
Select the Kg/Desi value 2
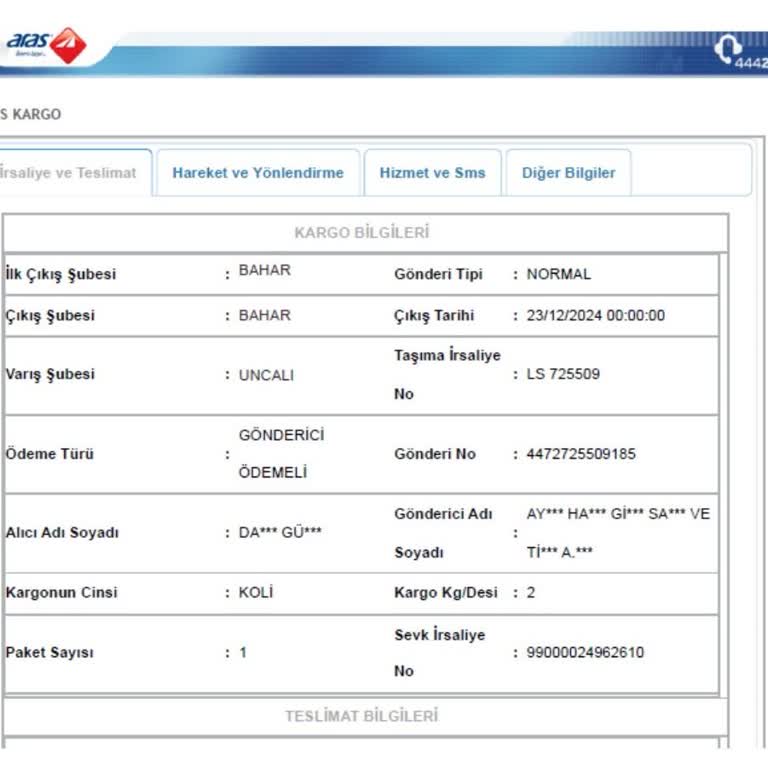pyautogui.click(x=531, y=593)
